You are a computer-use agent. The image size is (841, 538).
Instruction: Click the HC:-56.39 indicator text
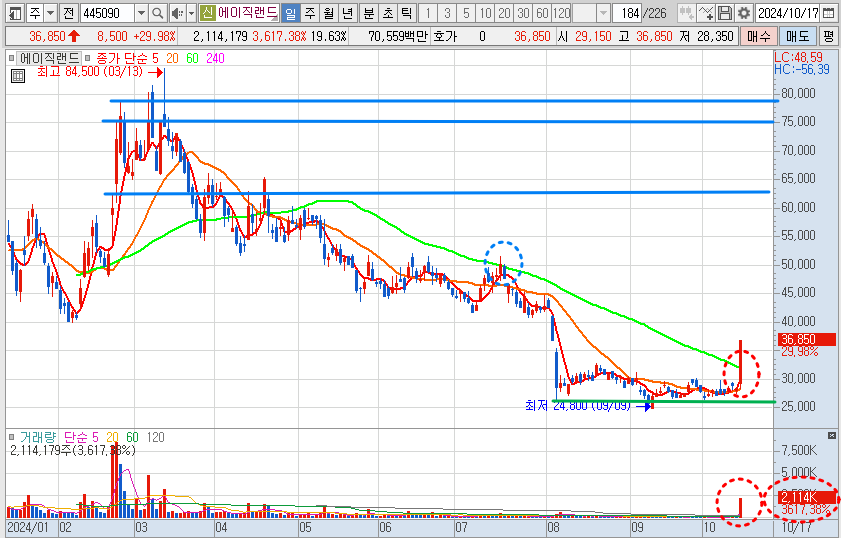(x=801, y=70)
